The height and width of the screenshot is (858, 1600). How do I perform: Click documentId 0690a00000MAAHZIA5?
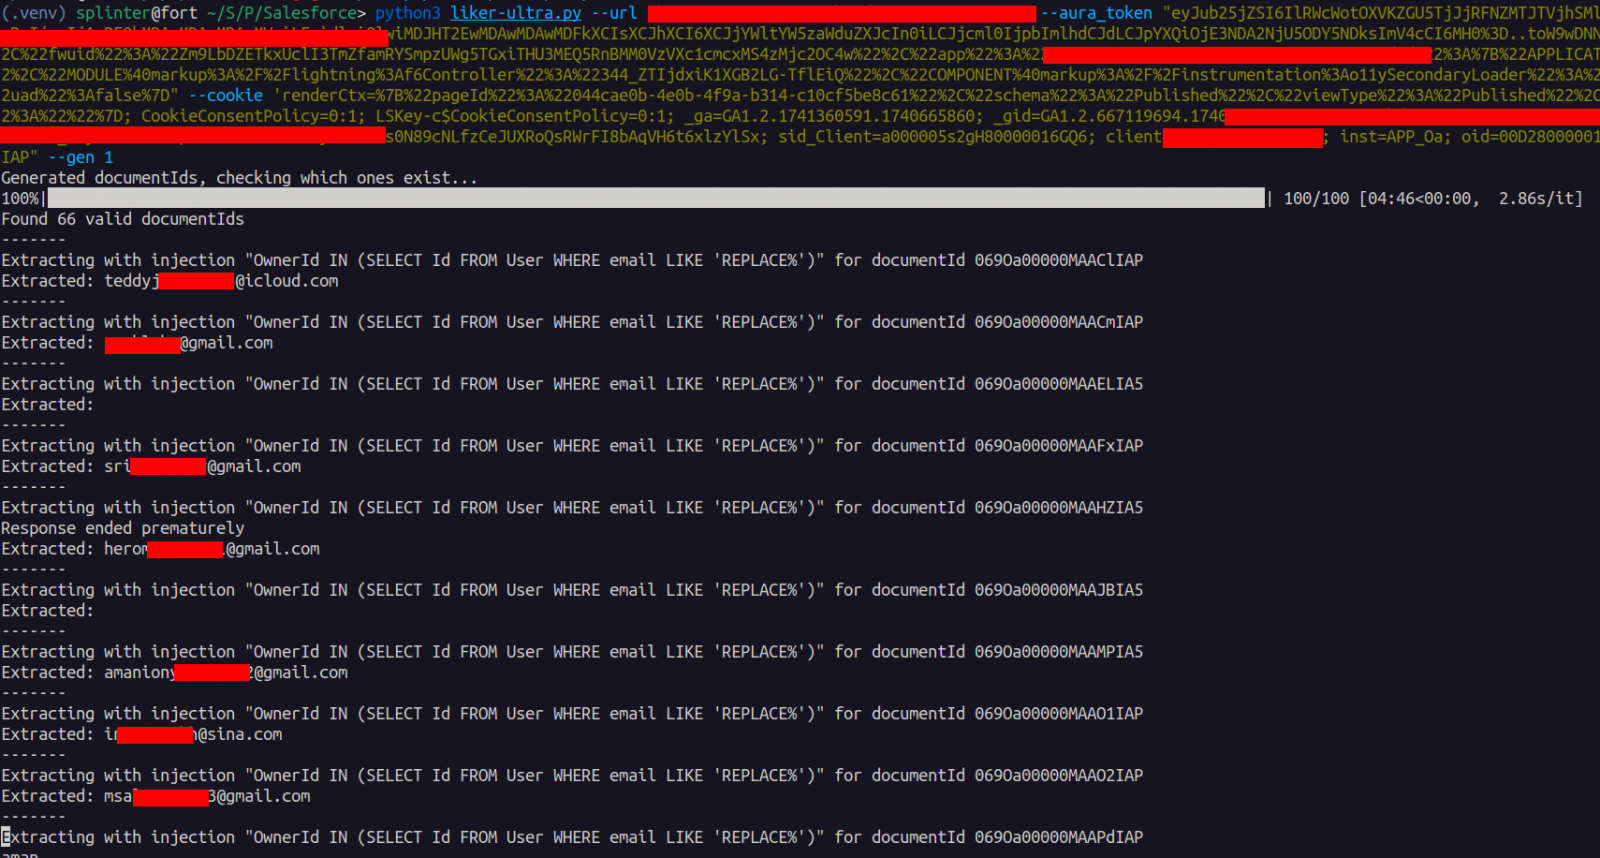point(1059,508)
